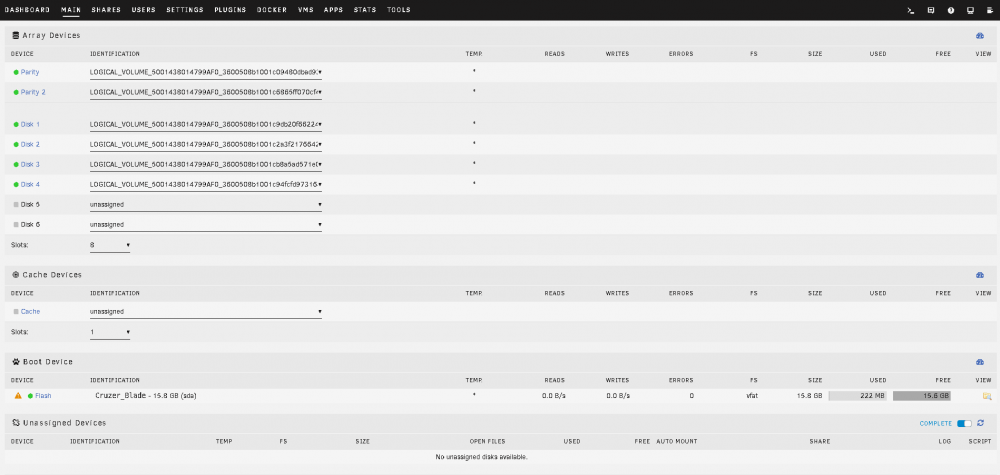
Task: Open the Flash device link
Action: [x=43, y=396]
